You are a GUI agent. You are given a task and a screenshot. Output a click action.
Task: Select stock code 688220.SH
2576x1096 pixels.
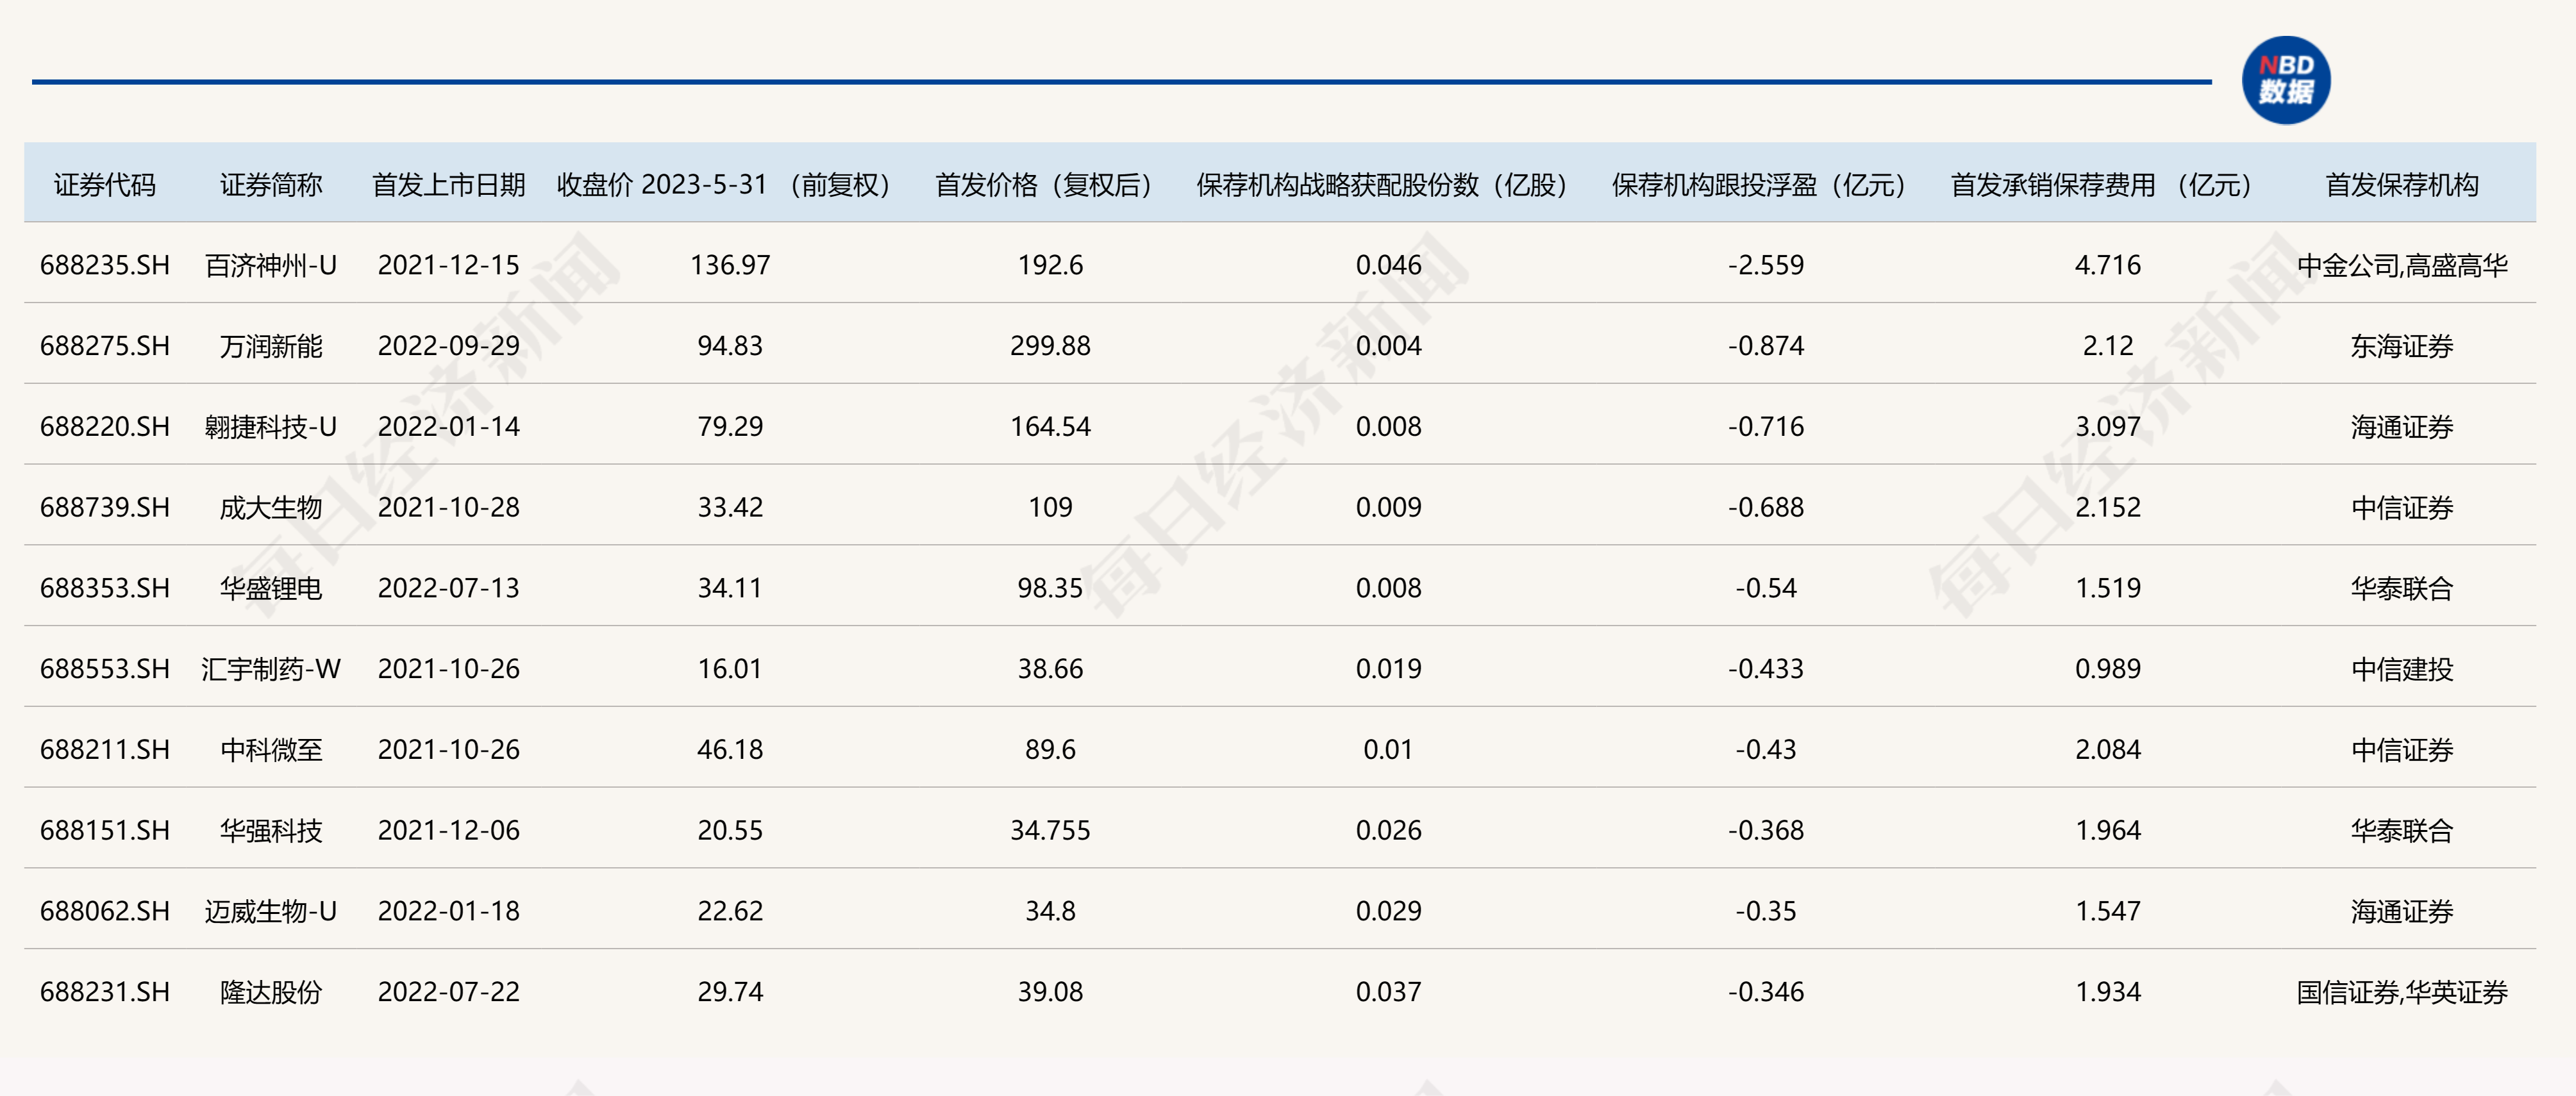105,427
